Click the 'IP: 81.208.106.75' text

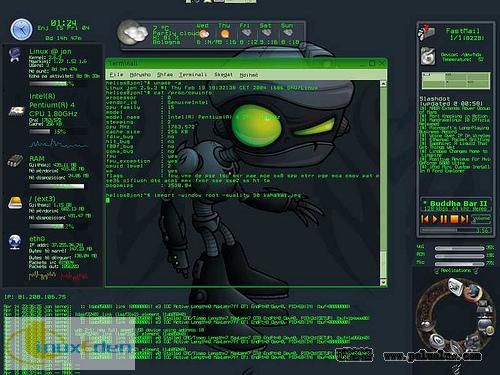click(x=35, y=297)
